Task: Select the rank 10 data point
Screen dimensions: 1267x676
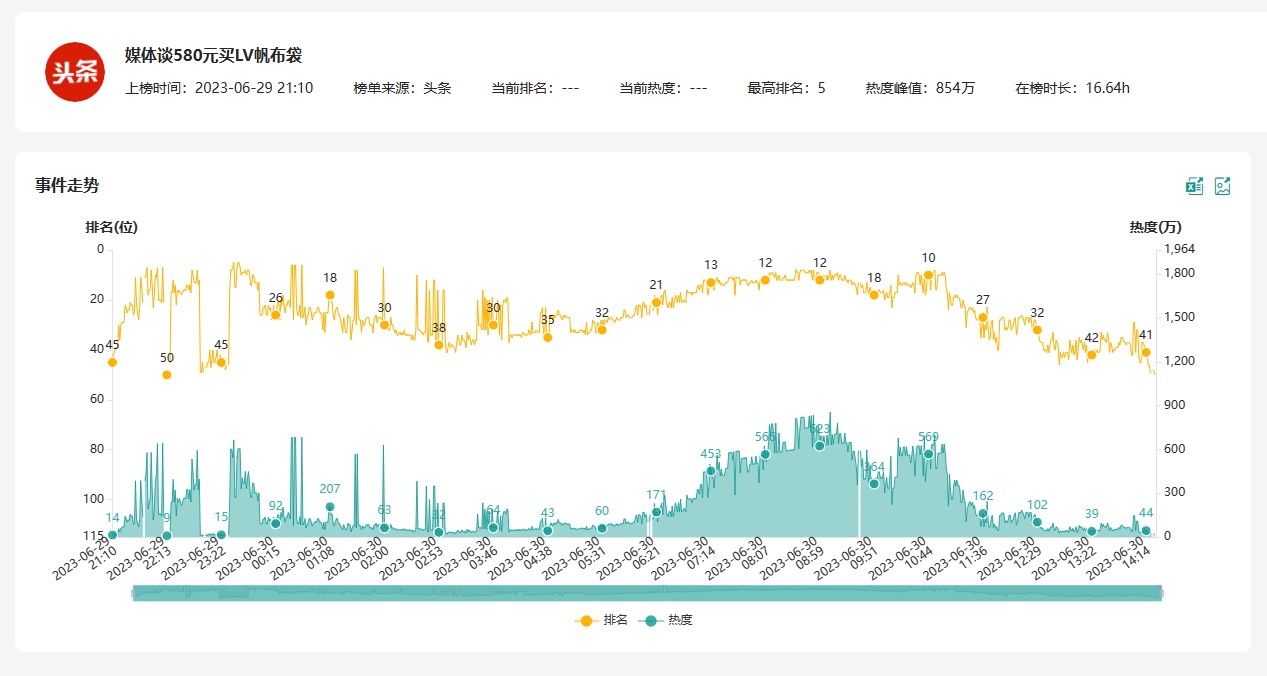Action: 928,275
